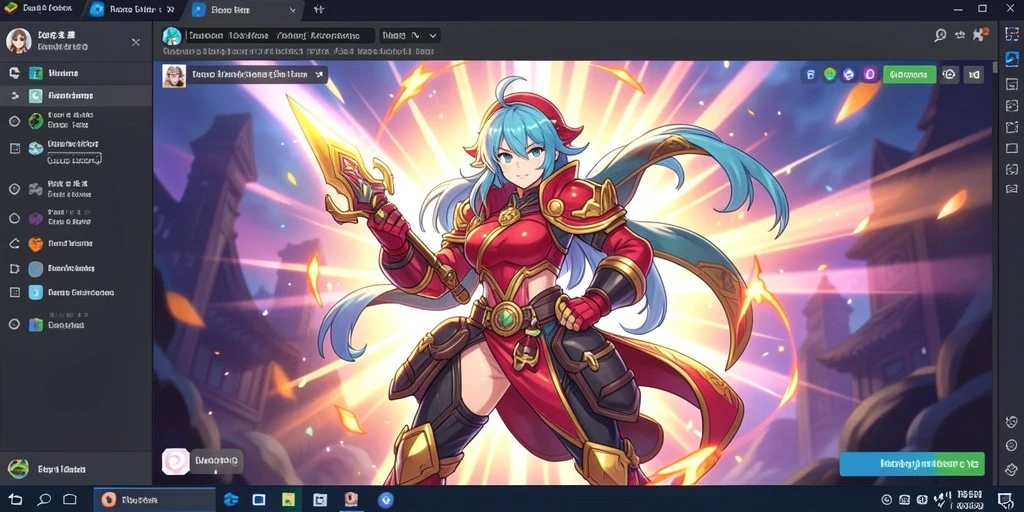Open the taskbar search magnifier
This screenshot has width=1024, height=512.
(x=44, y=500)
